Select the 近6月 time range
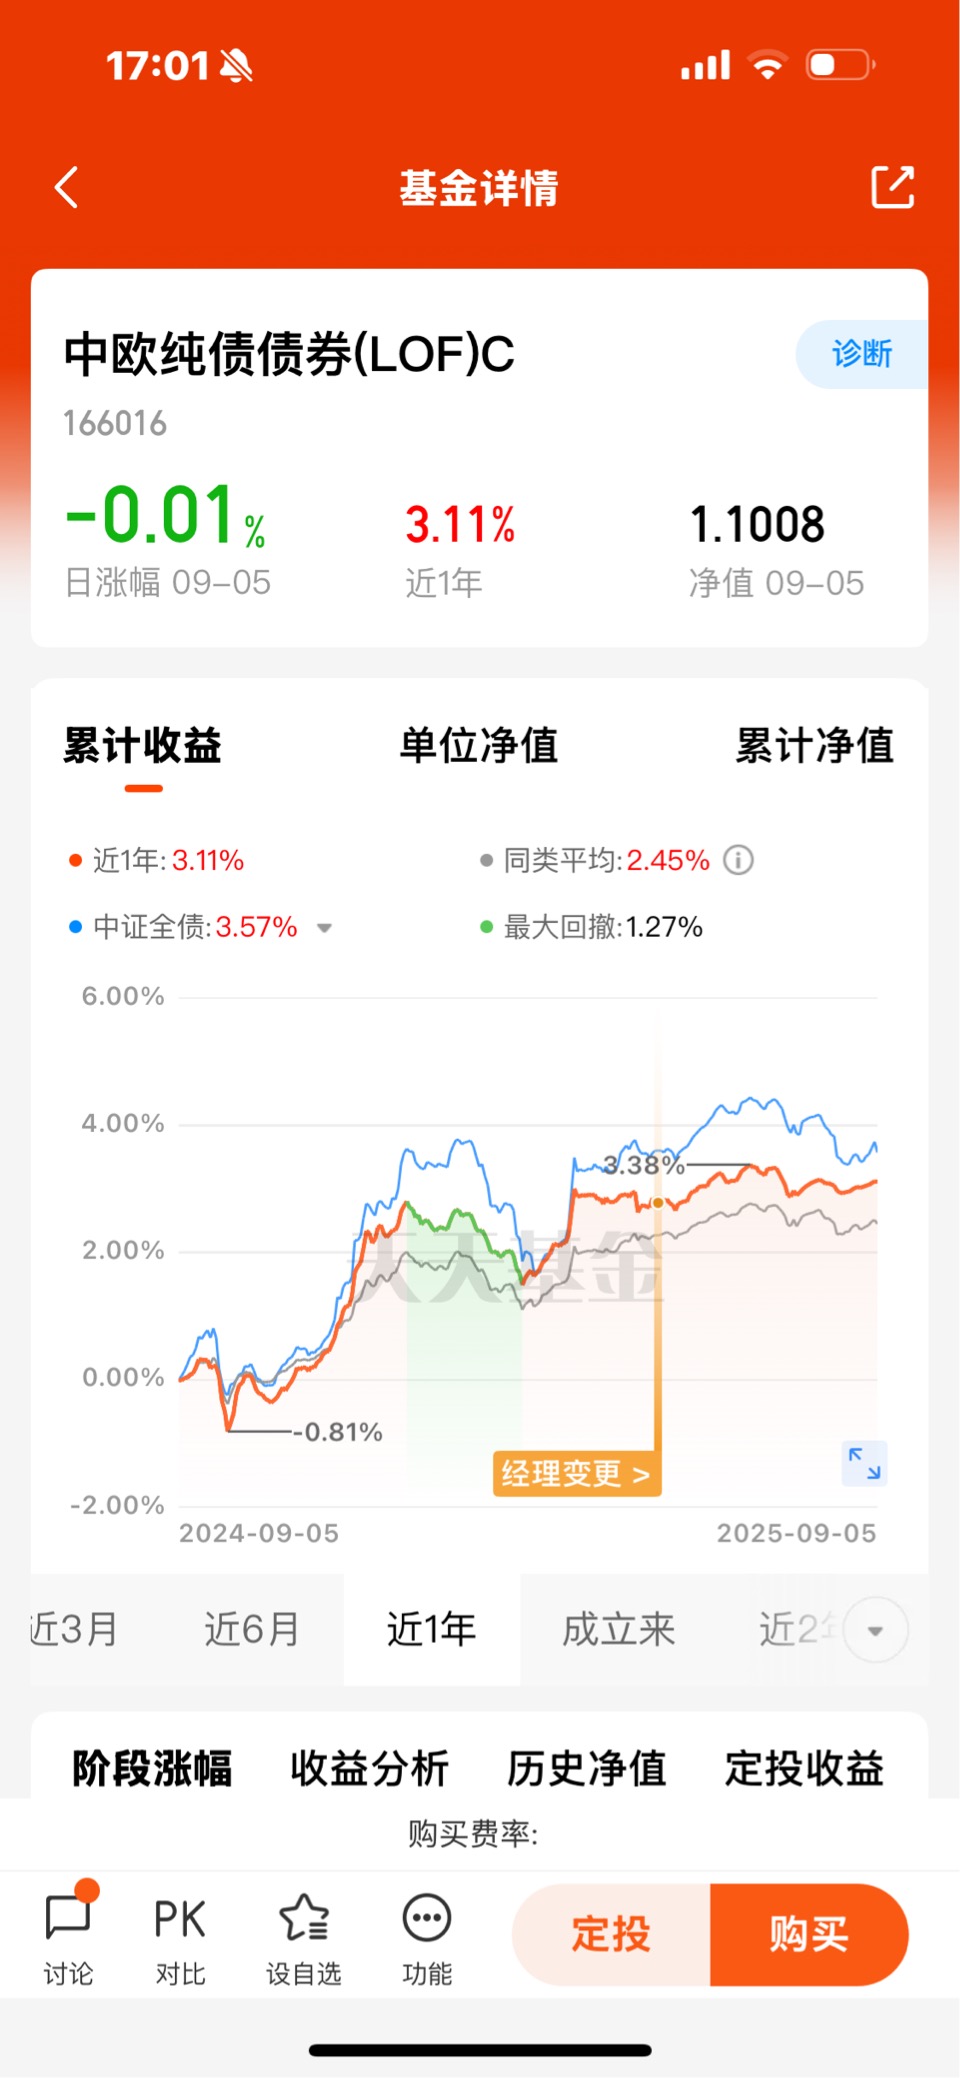The image size is (960, 2078). tap(252, 1630)
